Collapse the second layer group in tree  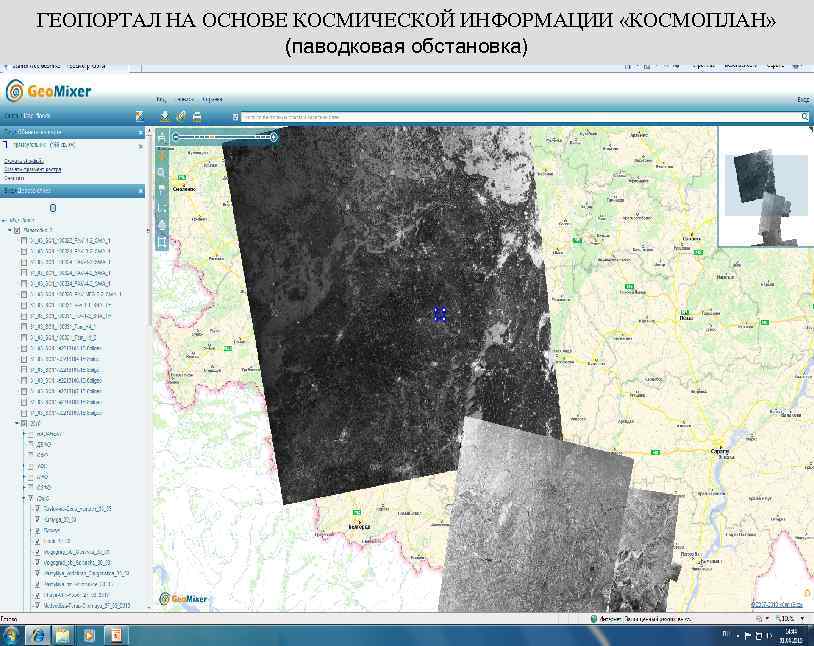[x=17, y=424]
